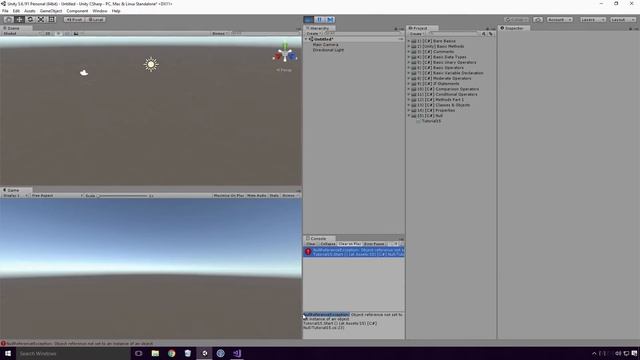Toggle Local/Global handle rotation
640x360 pixels.
point(96,20)
